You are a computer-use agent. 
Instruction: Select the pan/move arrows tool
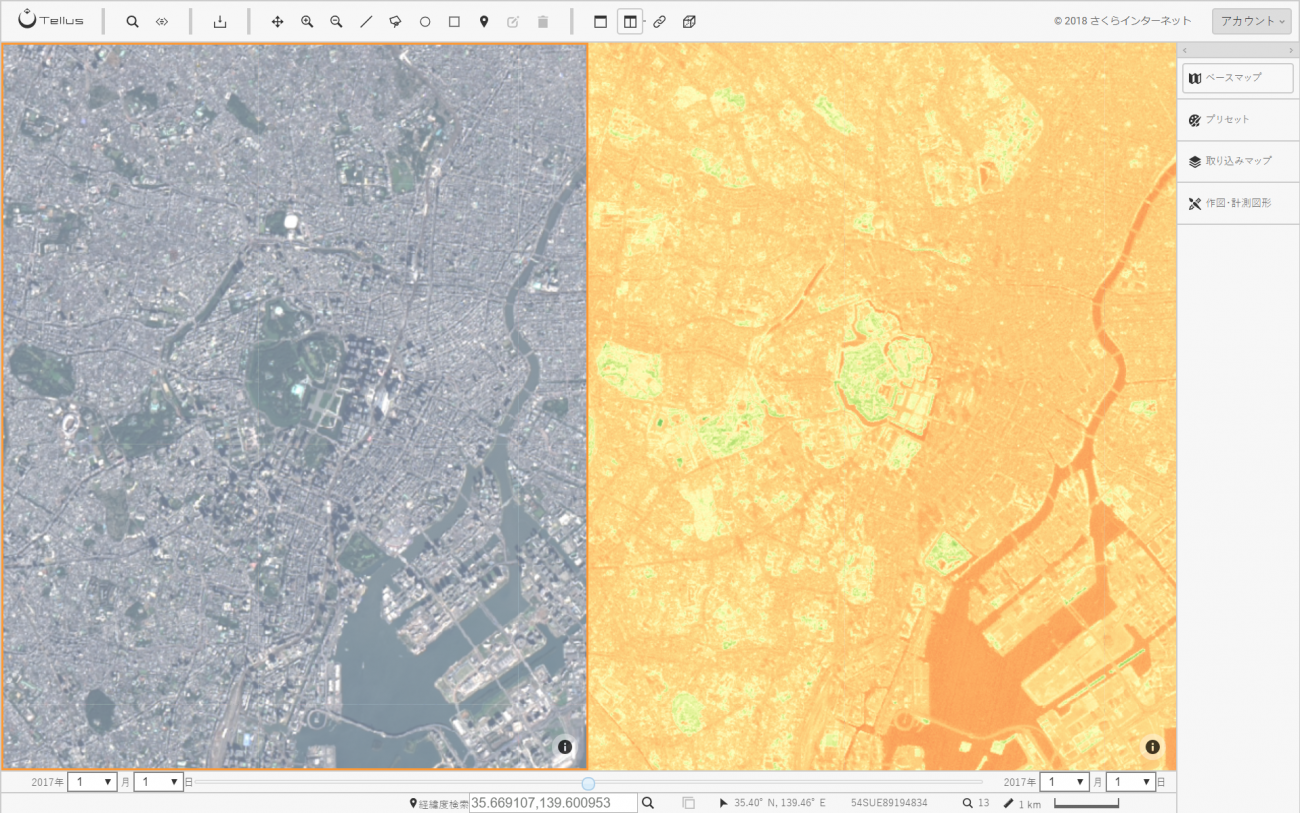point(278,21)
